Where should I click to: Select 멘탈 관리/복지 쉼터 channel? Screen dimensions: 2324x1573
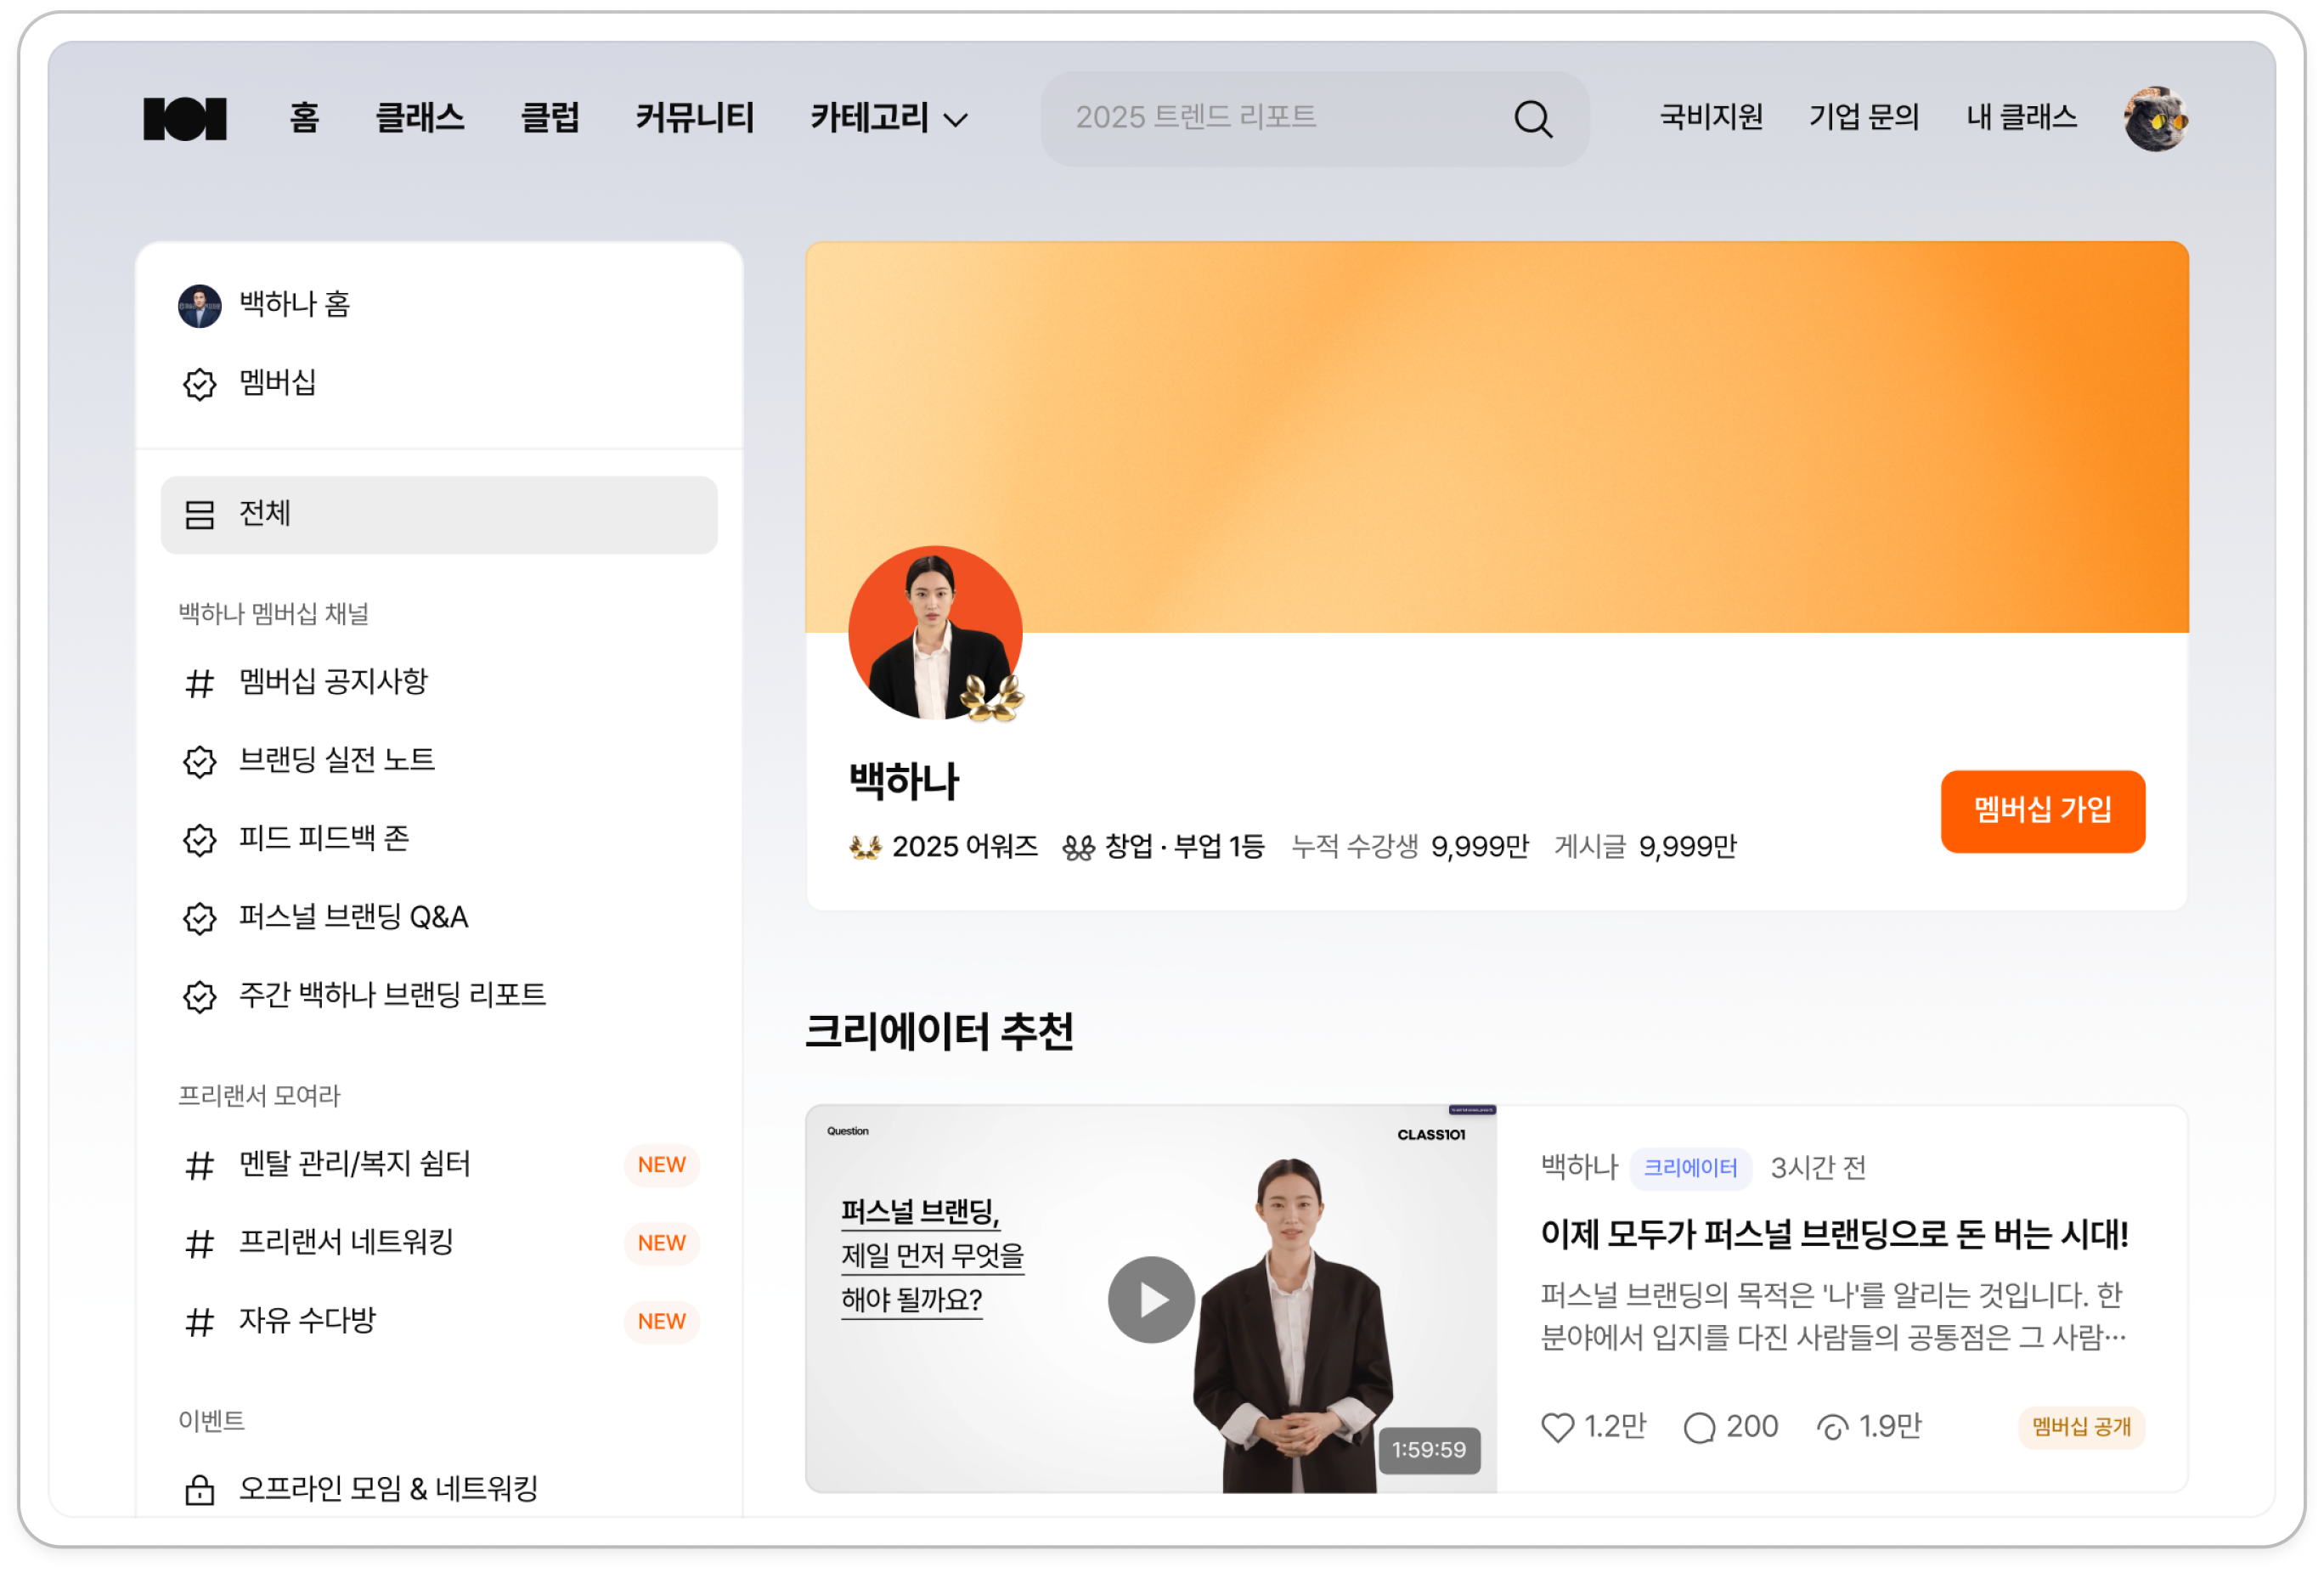(354, 1164)
